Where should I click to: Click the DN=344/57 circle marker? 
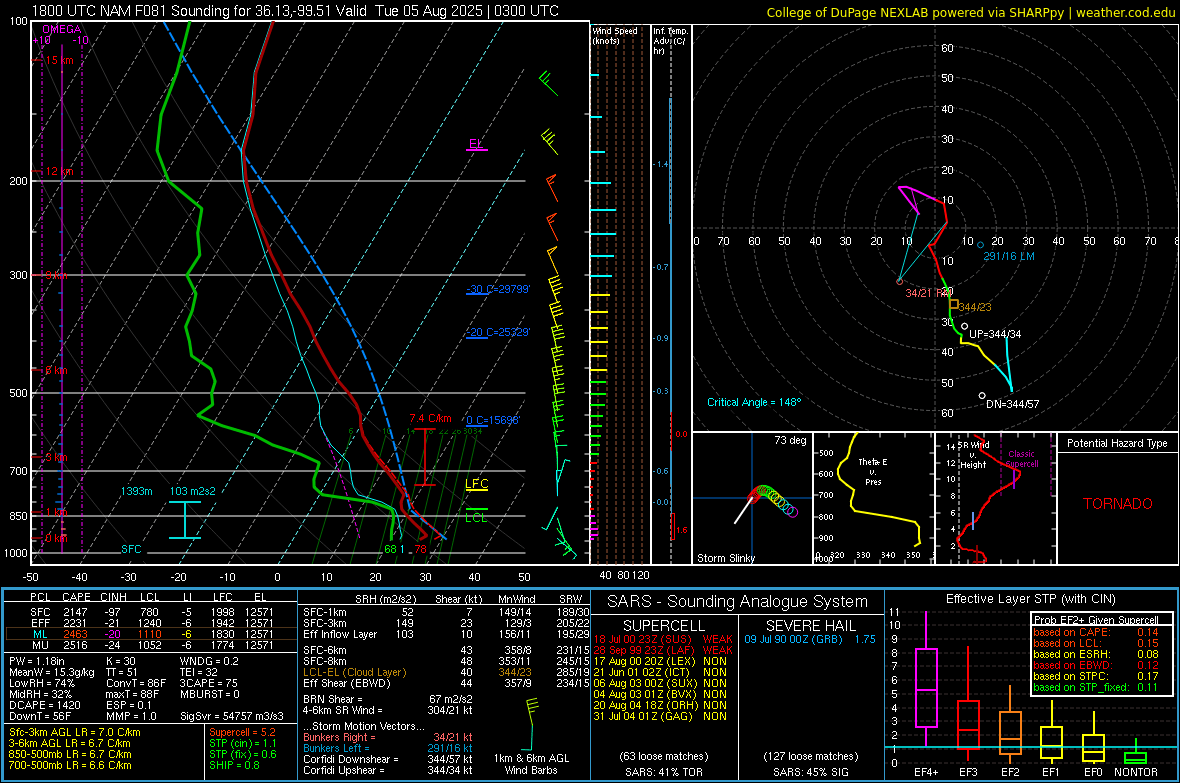982,395
